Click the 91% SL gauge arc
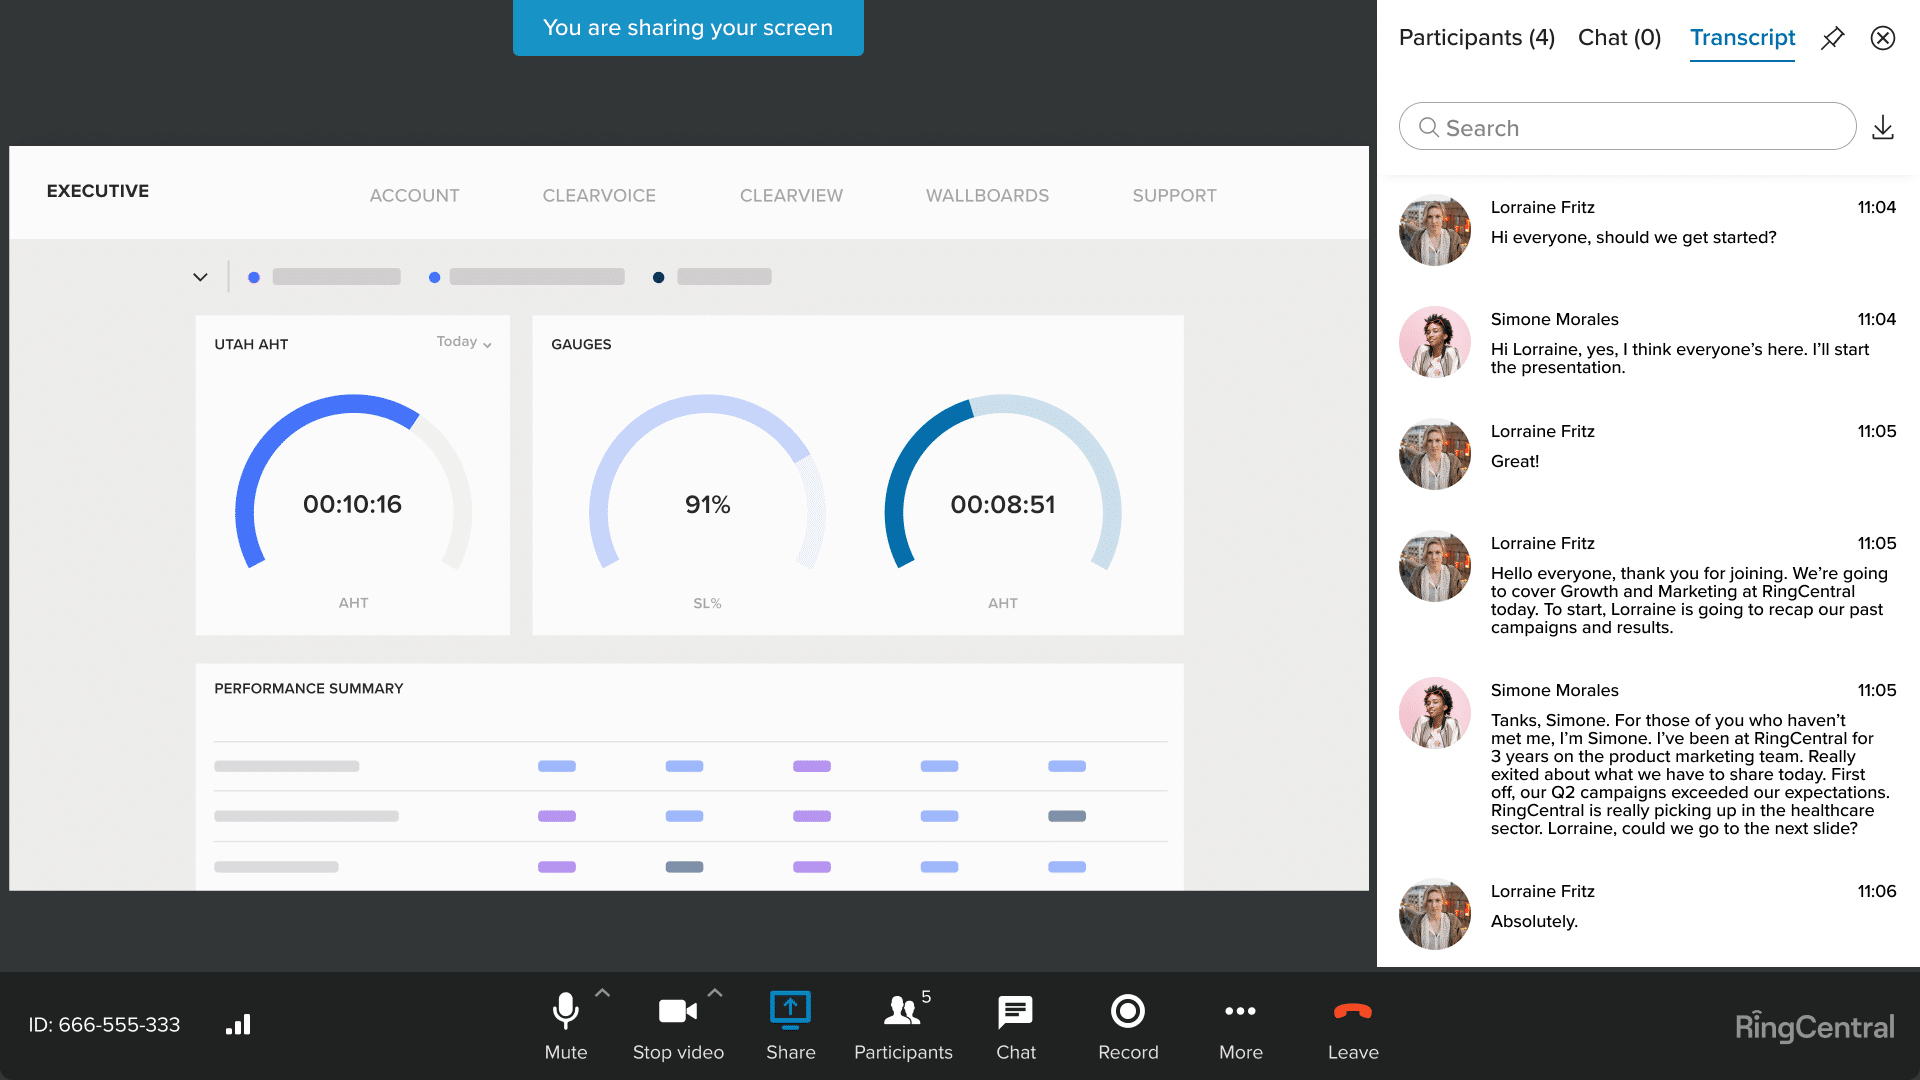The image size is (1920, 1080). [707, 403]
